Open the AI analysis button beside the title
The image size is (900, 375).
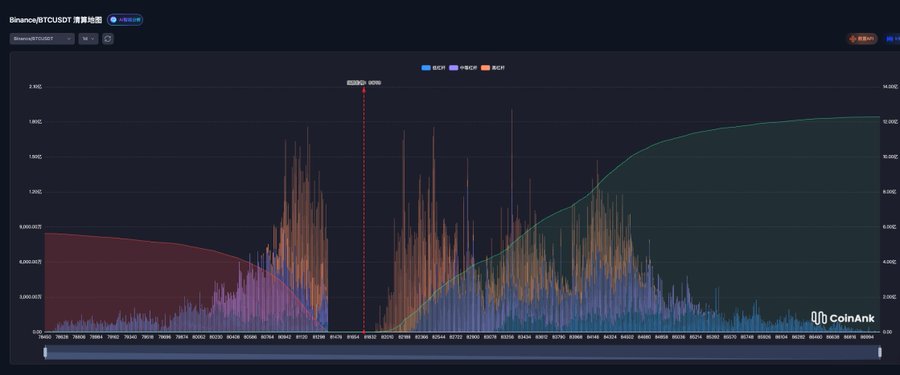[125, 20]
